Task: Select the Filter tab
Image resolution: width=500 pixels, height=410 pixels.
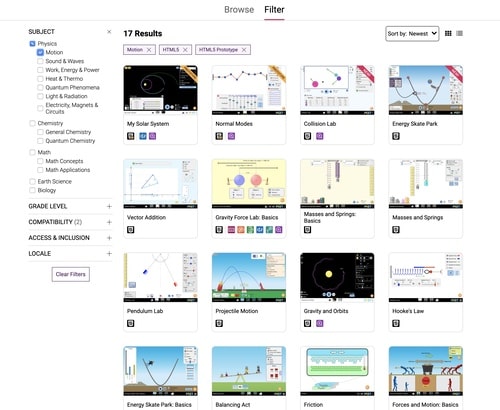Action: click(274, 10)
